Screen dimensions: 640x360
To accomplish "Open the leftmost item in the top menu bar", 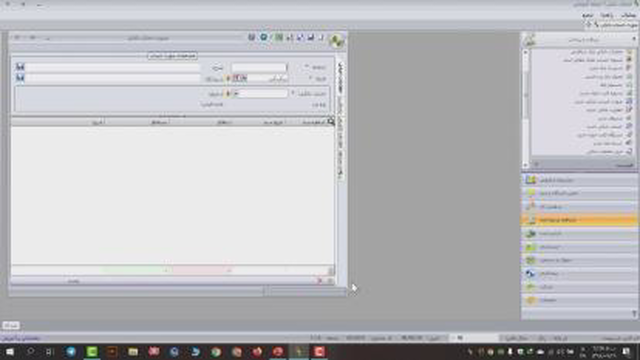I will coord(588,15).
